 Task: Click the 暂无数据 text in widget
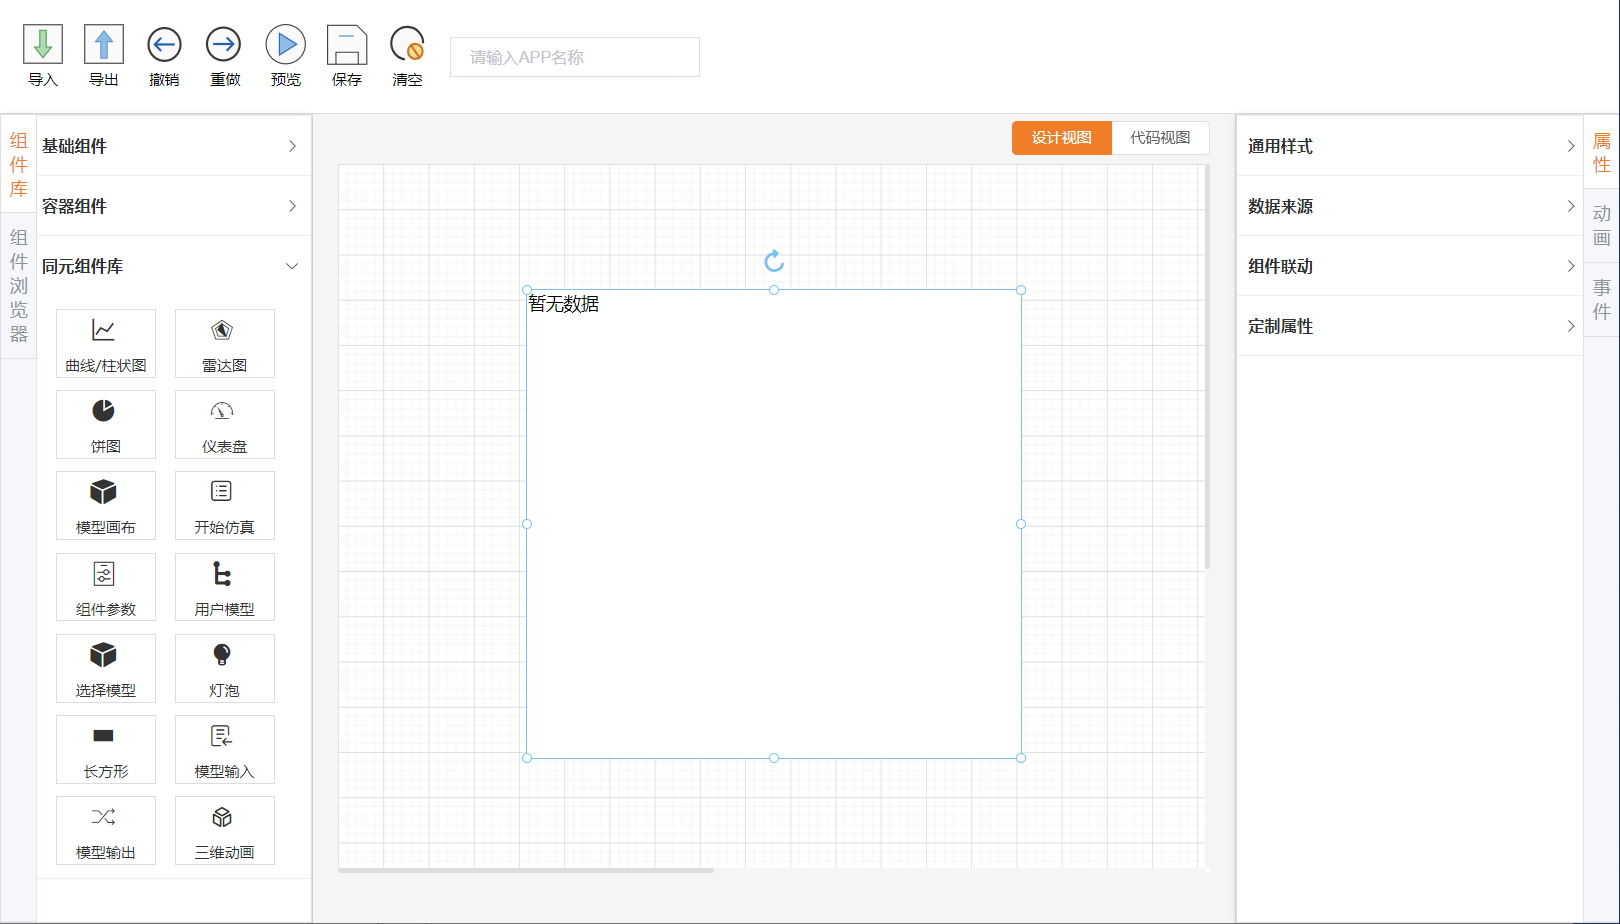pyautogui.click(x=564, y=304)
